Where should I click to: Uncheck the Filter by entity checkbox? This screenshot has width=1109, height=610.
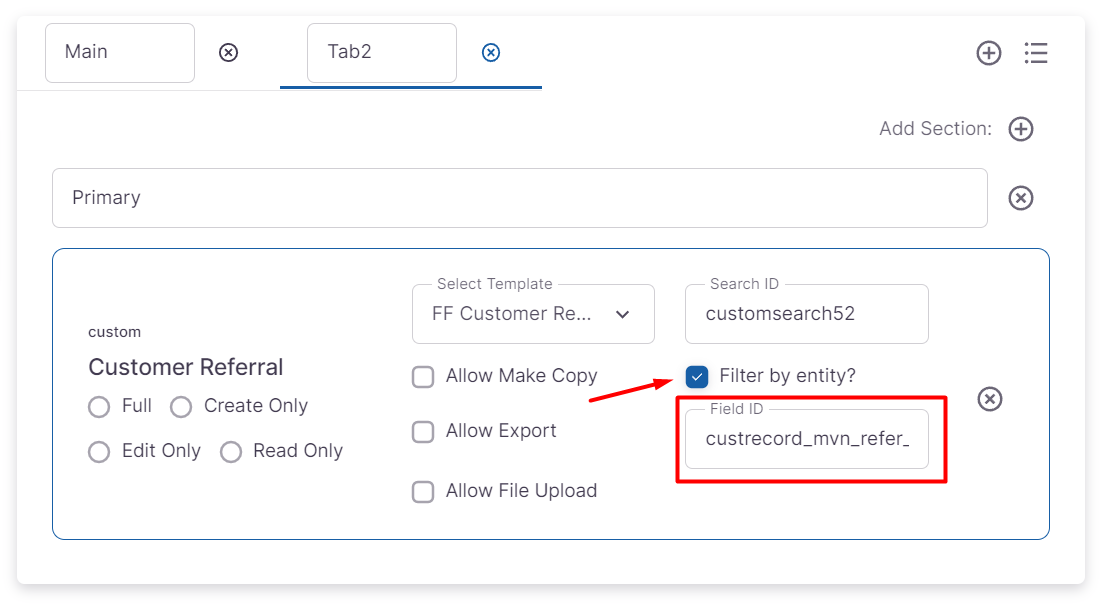tap(697, 377)
